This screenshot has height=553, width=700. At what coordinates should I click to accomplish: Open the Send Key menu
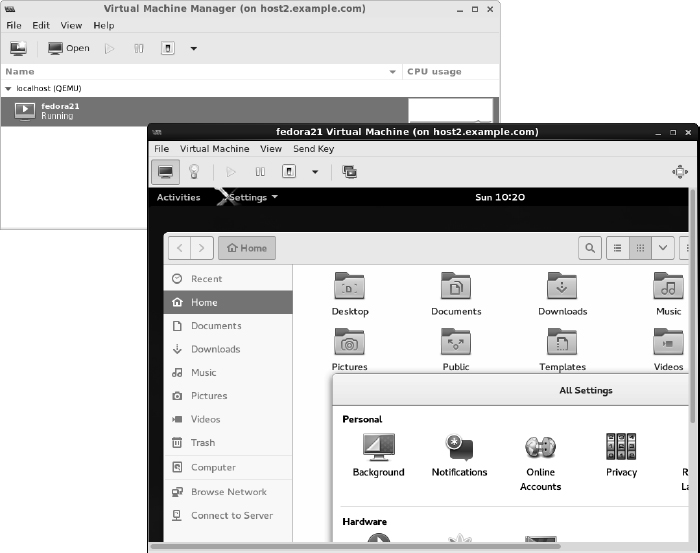pyautogui.click(x=313, y=149)
